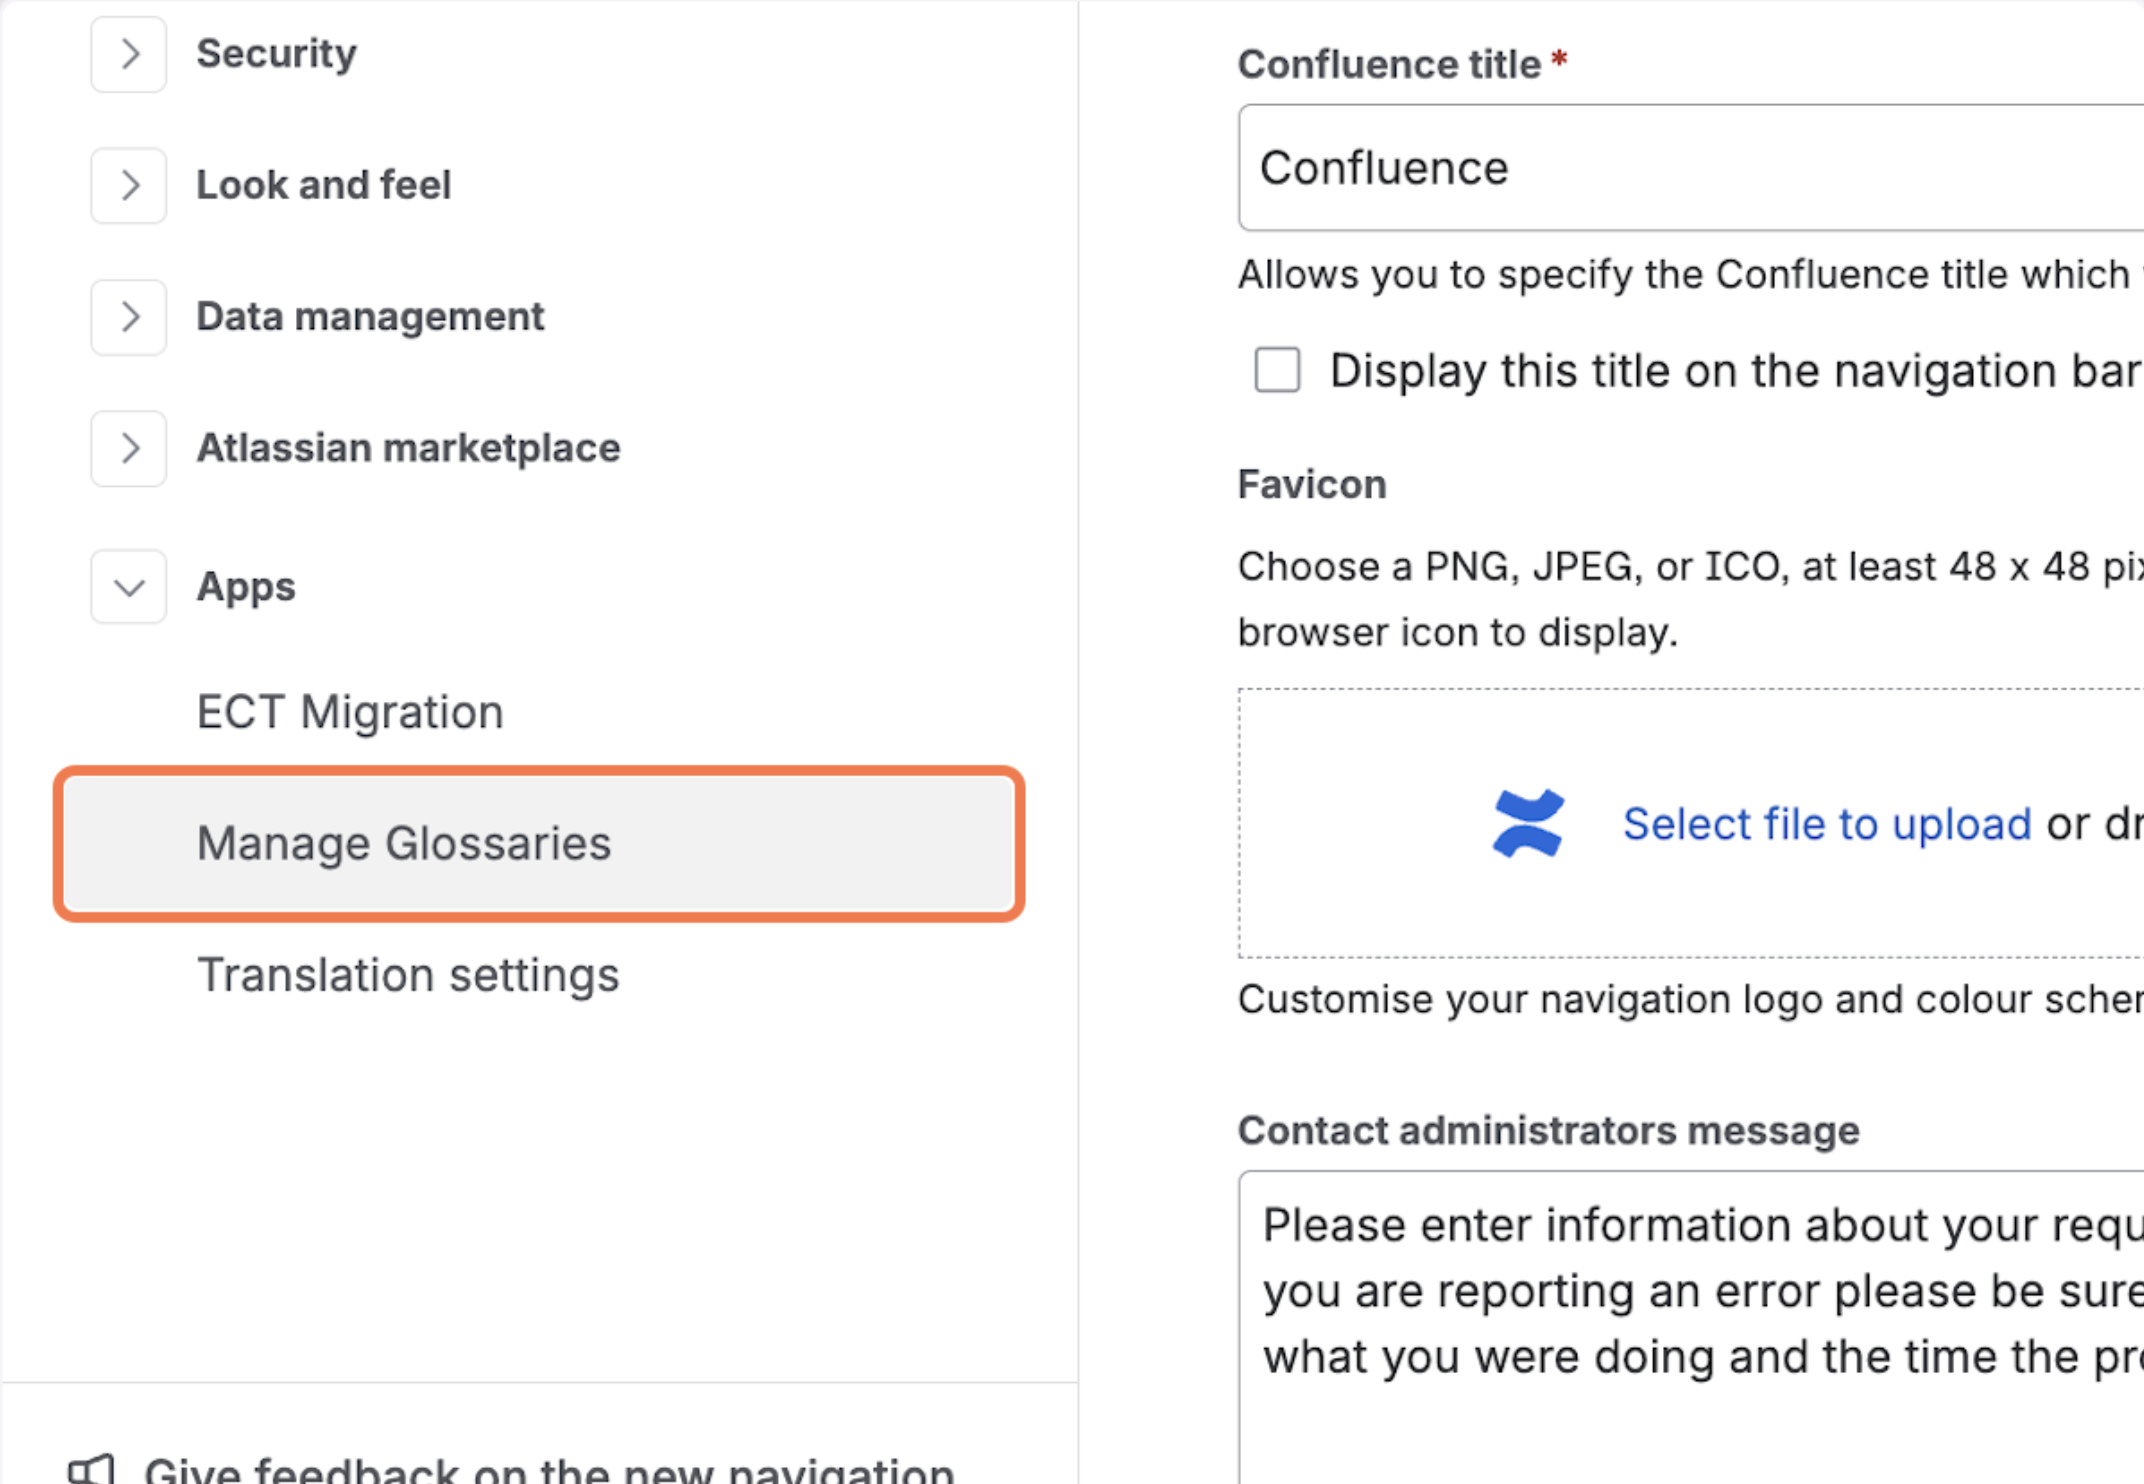2144x1484 pixels.
Task: Open Give feedback on the new navigation
Action: 548,1470
